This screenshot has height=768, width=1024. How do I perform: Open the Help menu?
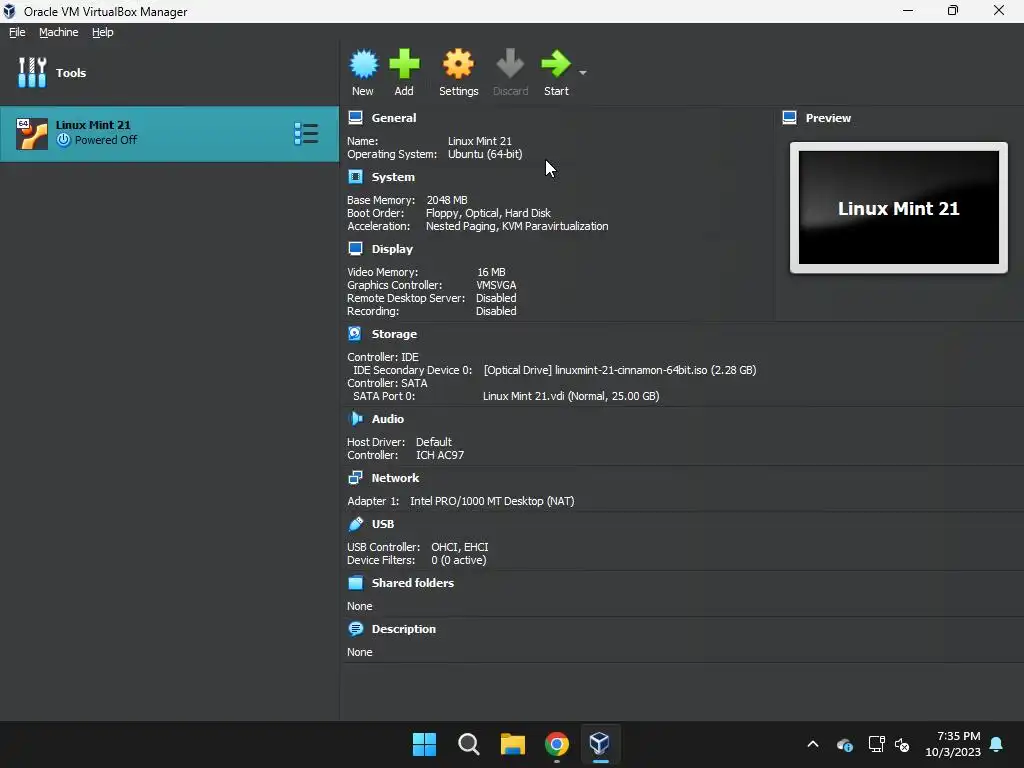click(103, 32)
